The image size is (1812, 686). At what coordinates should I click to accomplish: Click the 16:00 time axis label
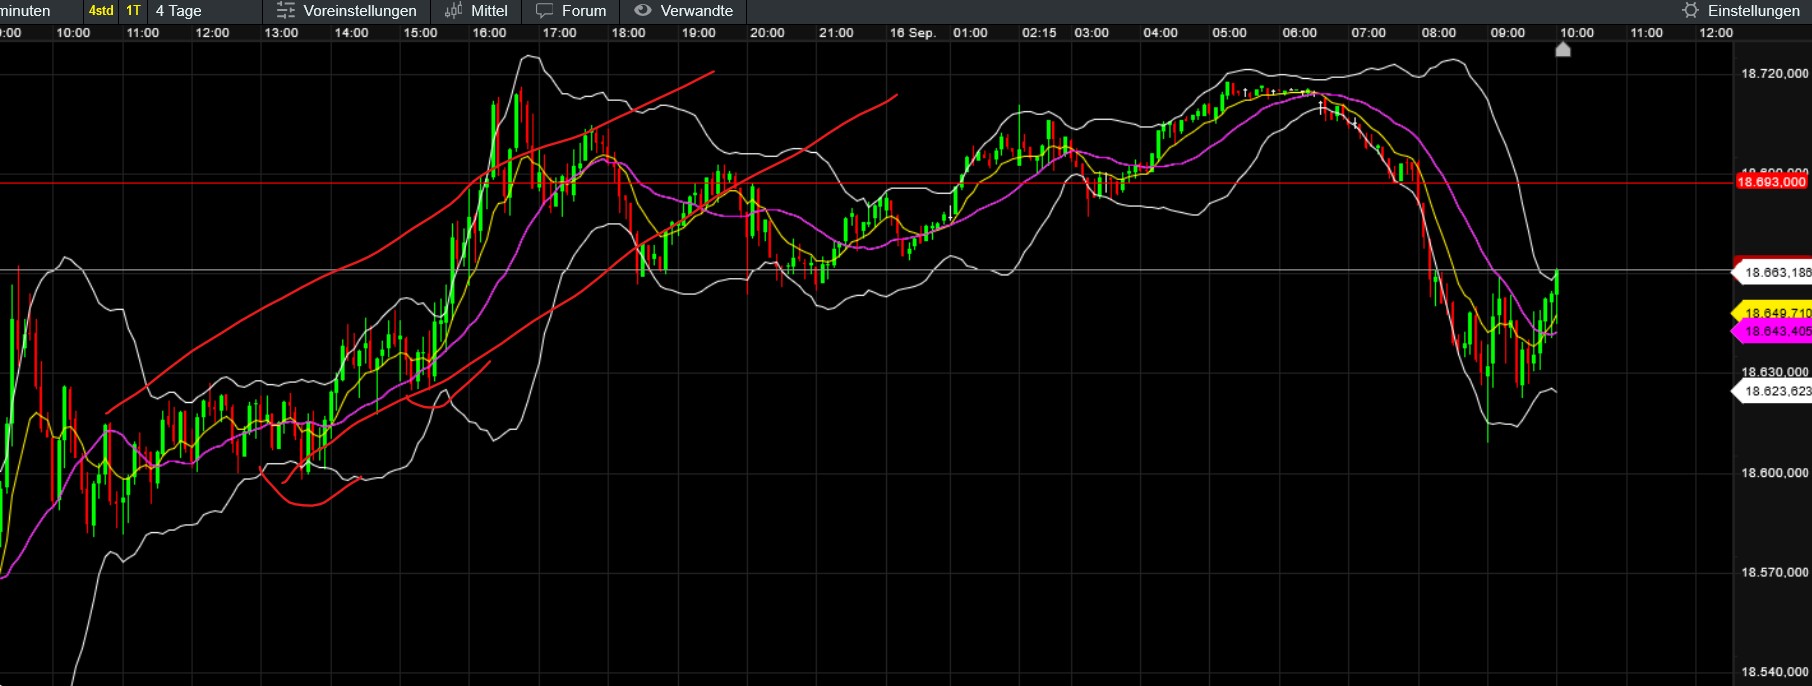[489, 33]
